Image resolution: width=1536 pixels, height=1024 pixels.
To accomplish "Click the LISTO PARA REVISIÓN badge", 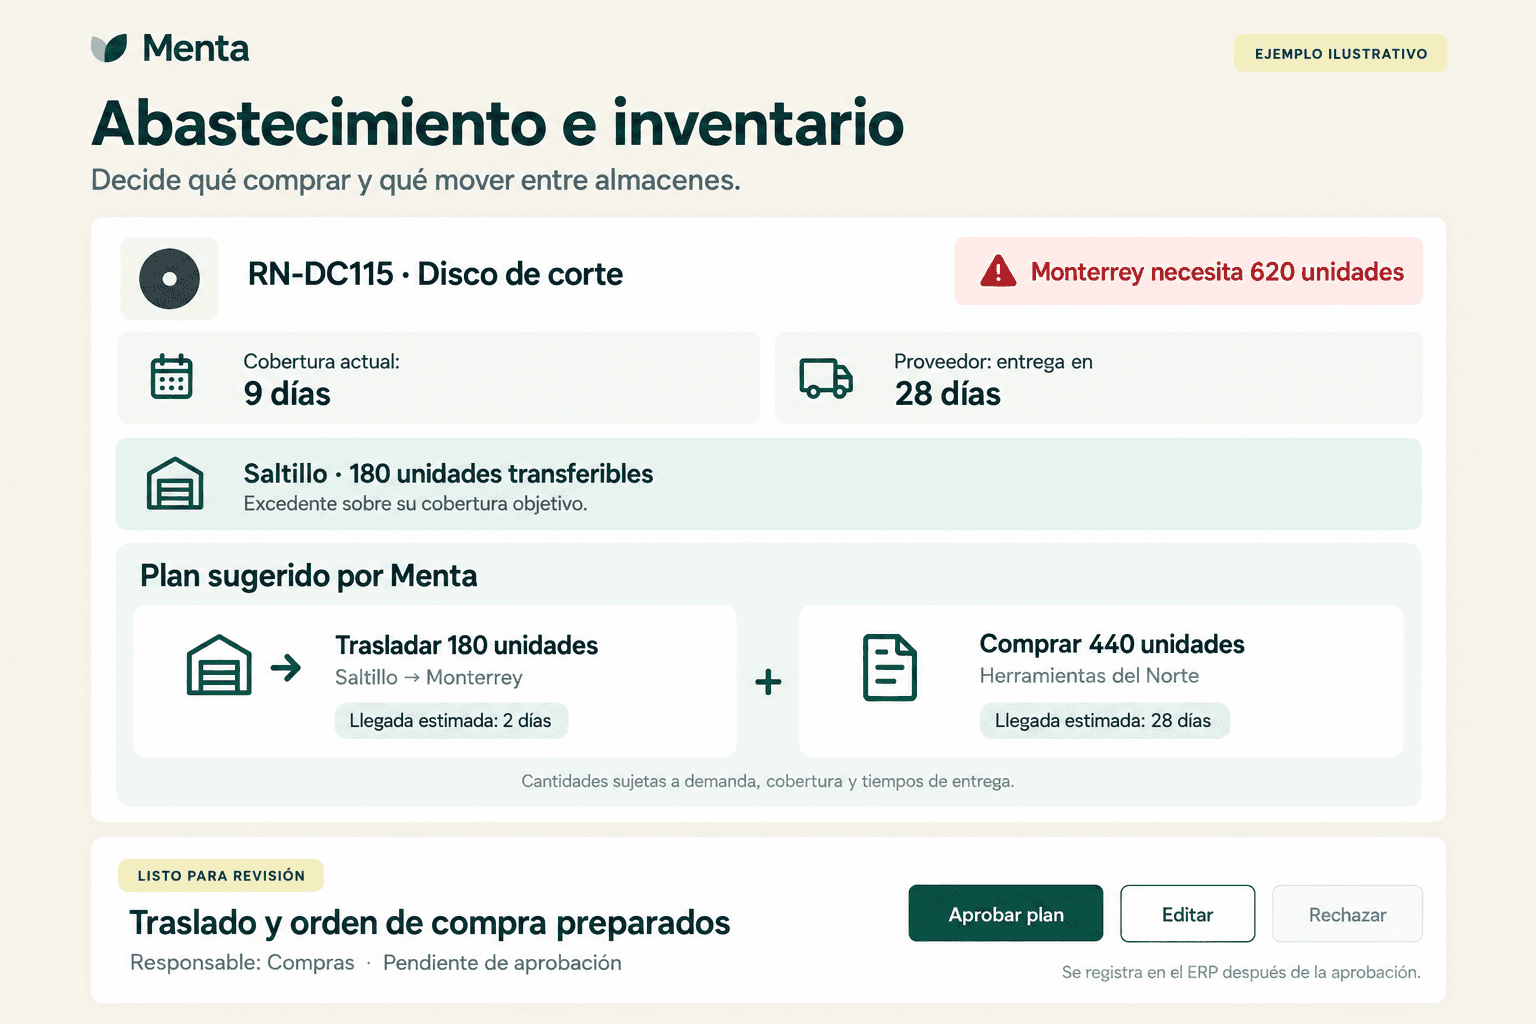I will [x=221, y=875].
